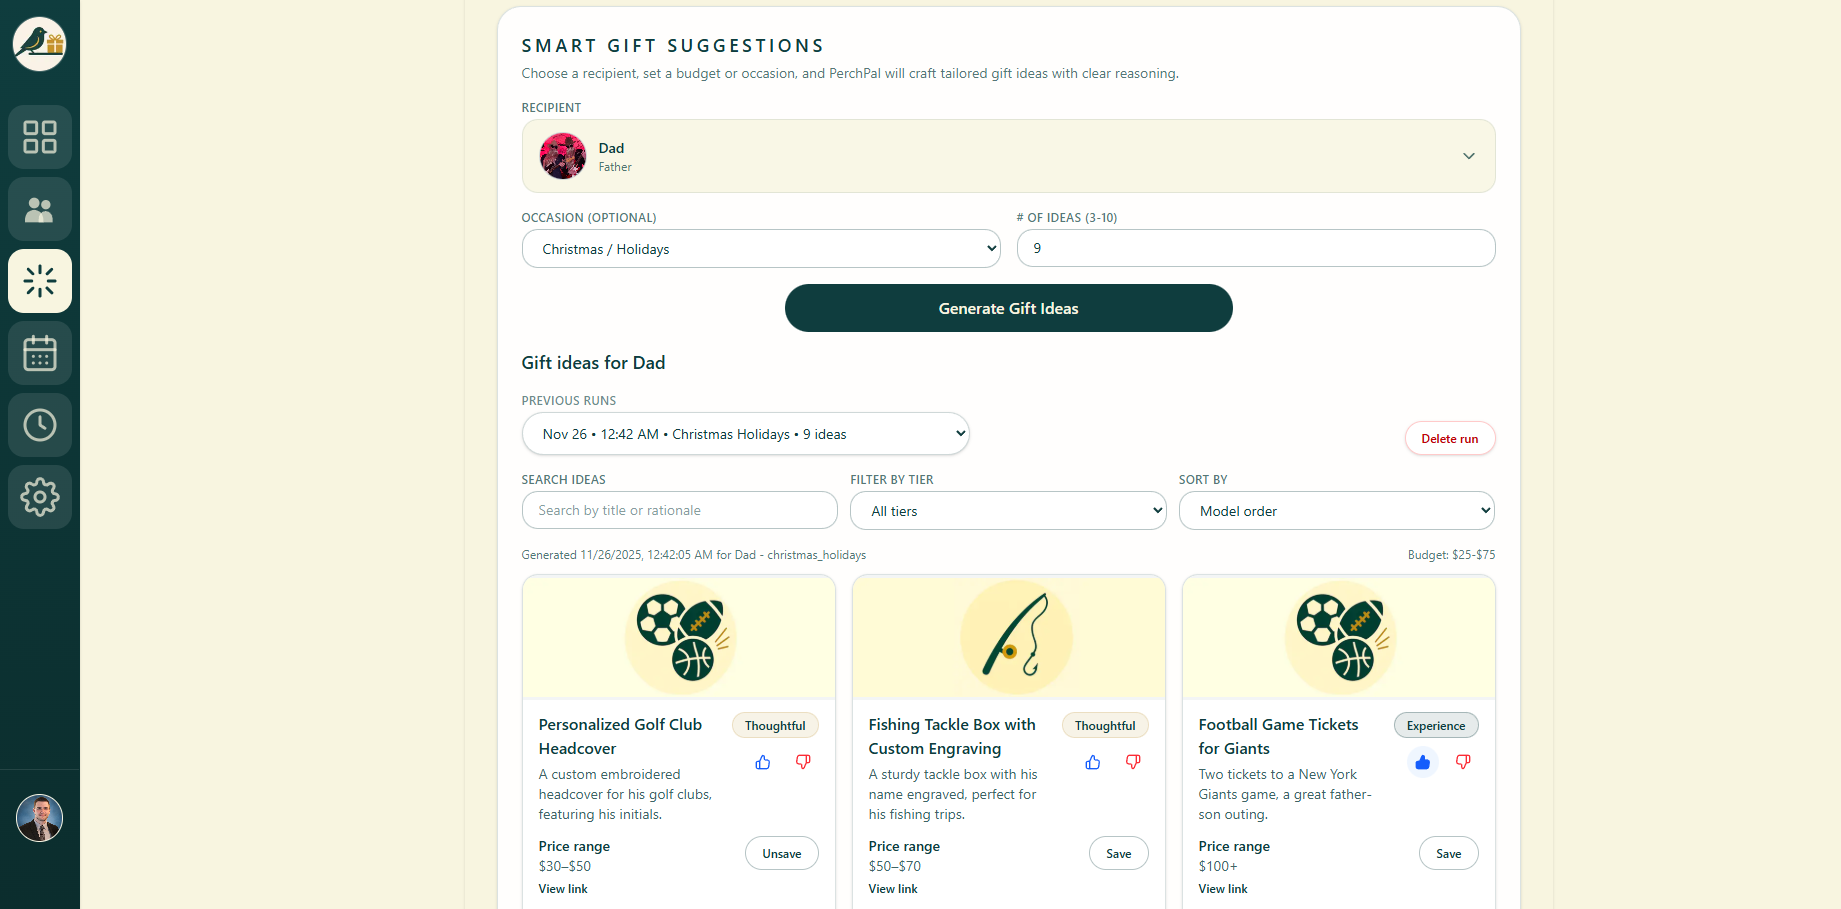Screen dimensions: 1841x909
Task: Open settings from the sidebar gear icon
Action: click(40, 497)
